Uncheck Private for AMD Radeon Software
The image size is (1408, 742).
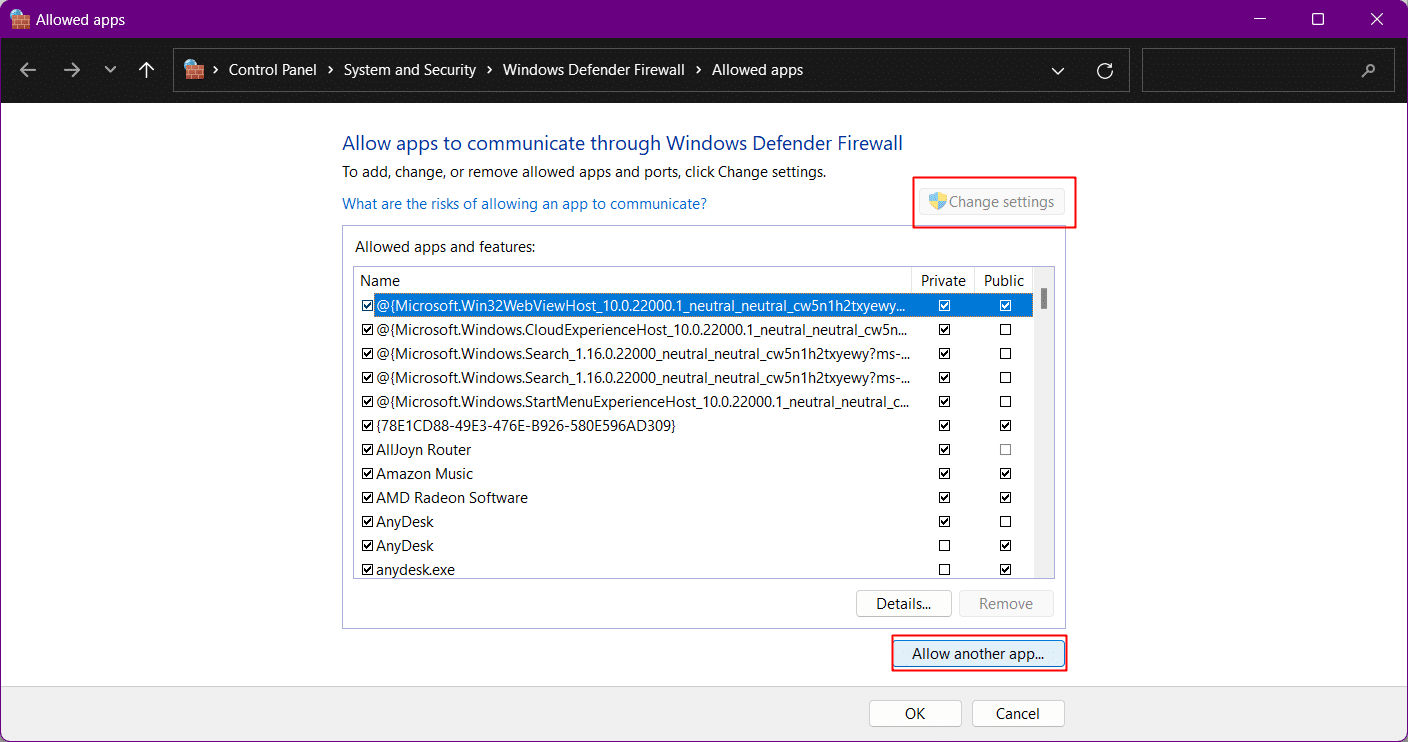(x=944, y=498)
